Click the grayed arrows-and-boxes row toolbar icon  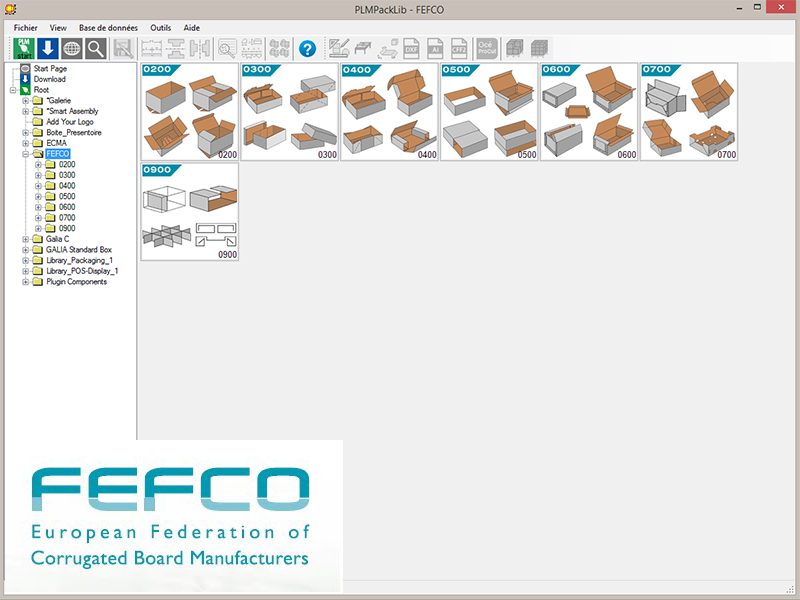(252, 48)
